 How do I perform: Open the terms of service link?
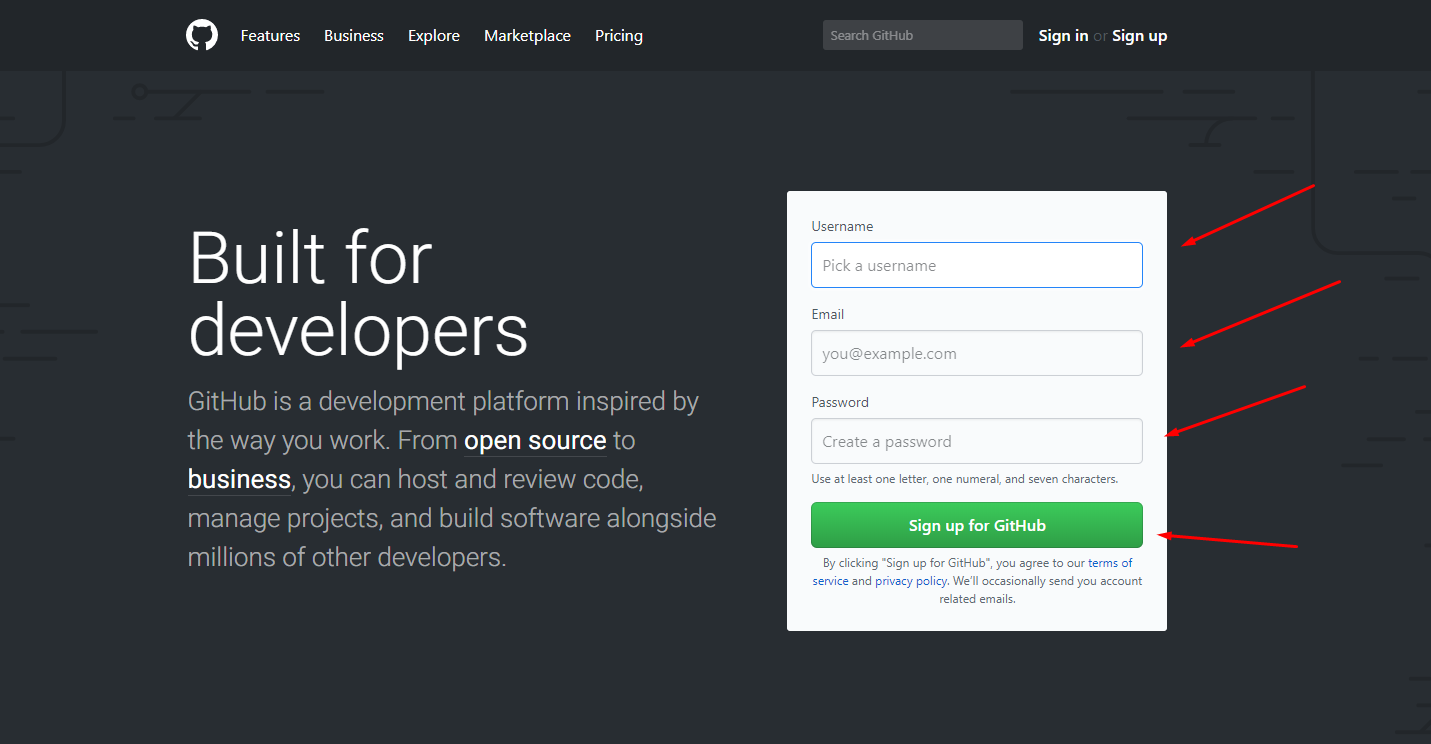pos(1110,564)
